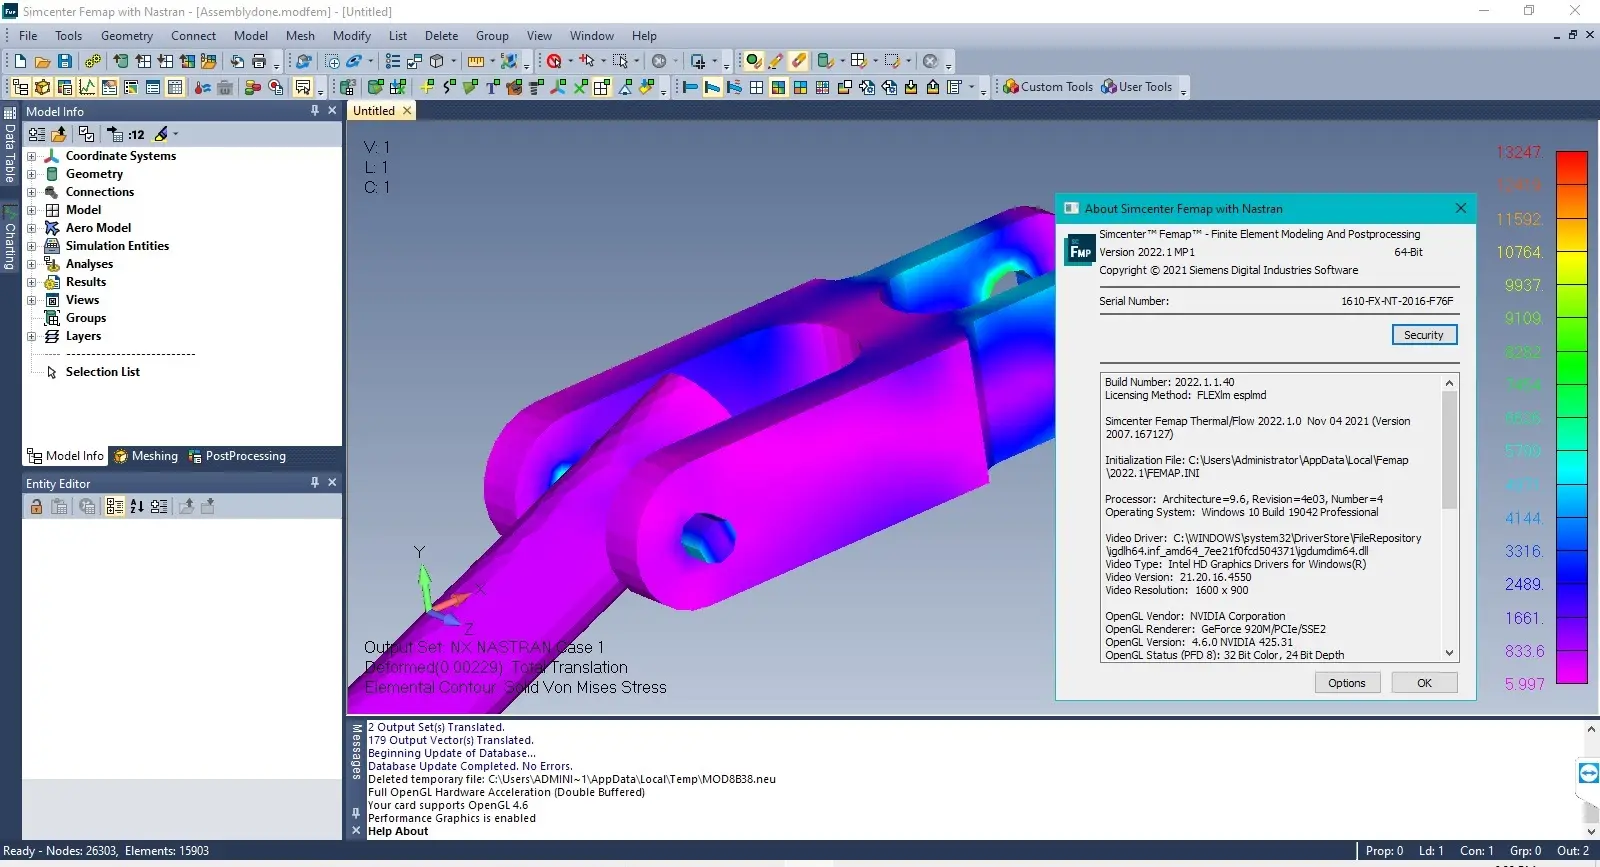1600x867 pixels.
Task: Toggle the Entity Editor pane icon
Action: click(109, 87)
